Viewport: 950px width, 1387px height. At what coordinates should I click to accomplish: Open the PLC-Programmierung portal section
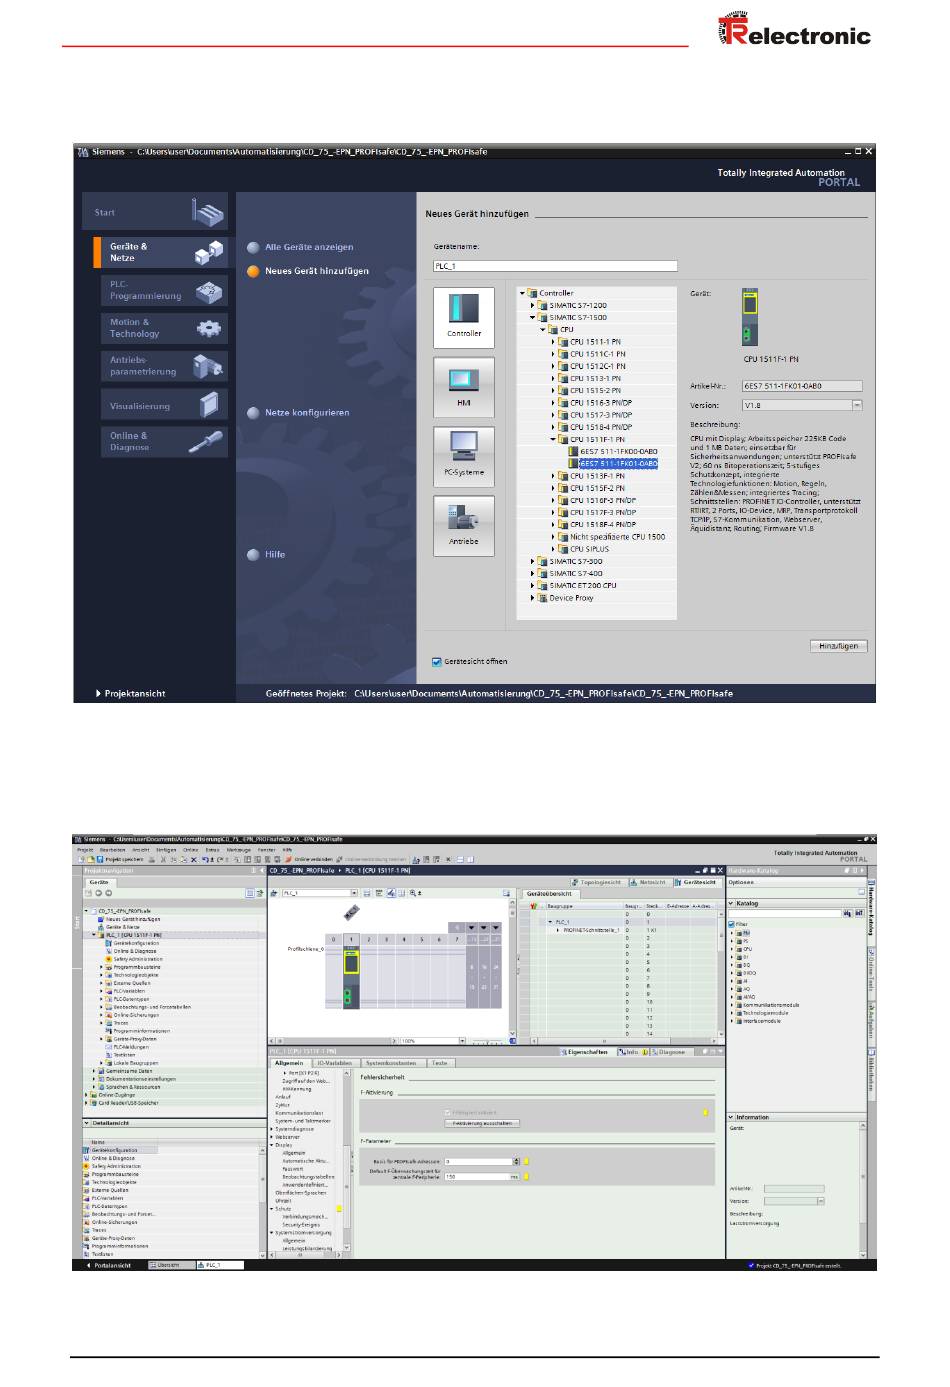155,291
